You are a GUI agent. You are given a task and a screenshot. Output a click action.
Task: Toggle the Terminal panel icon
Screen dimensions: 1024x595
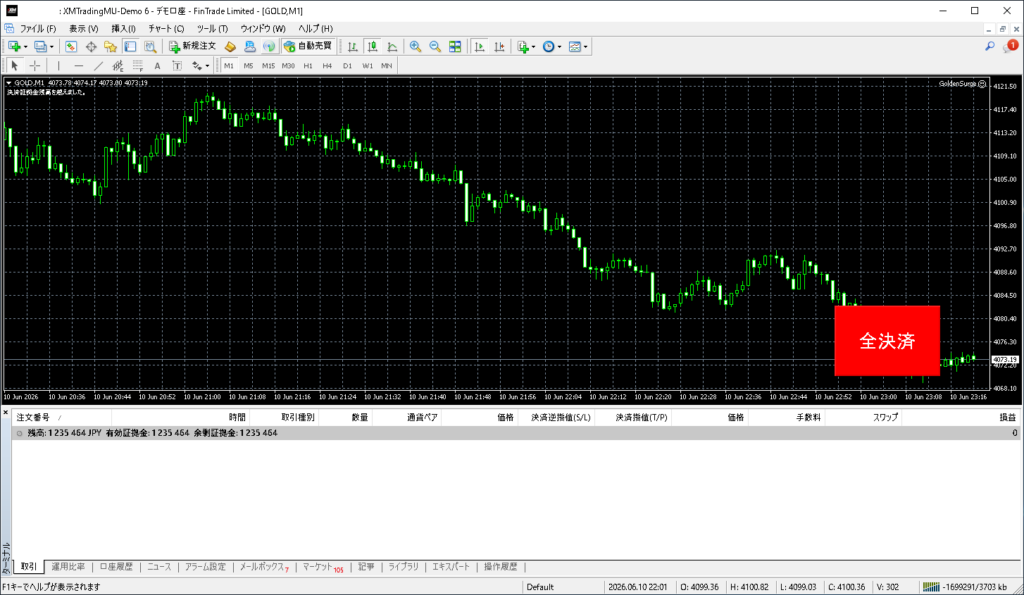[x=131, y=46]
